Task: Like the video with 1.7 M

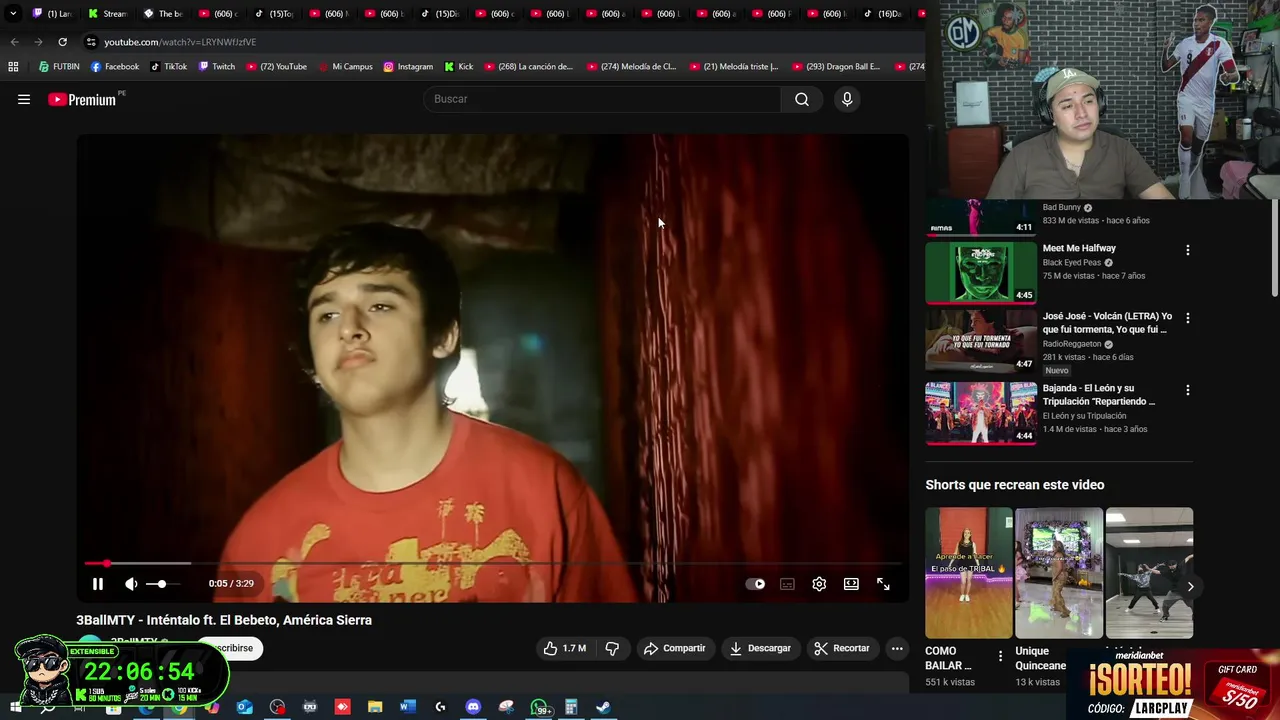Action: [564, 648]
